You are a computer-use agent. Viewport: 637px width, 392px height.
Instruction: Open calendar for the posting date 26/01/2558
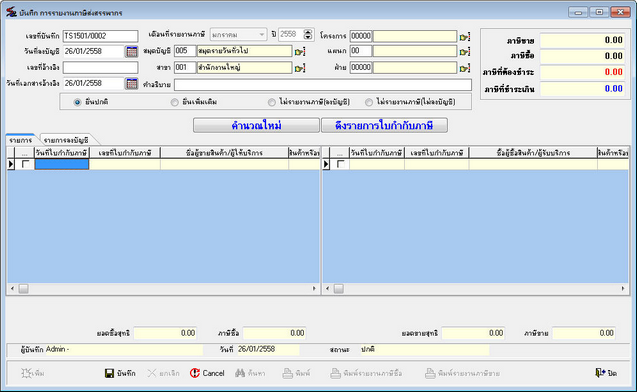pyautogui.click(x=132, y=52)
